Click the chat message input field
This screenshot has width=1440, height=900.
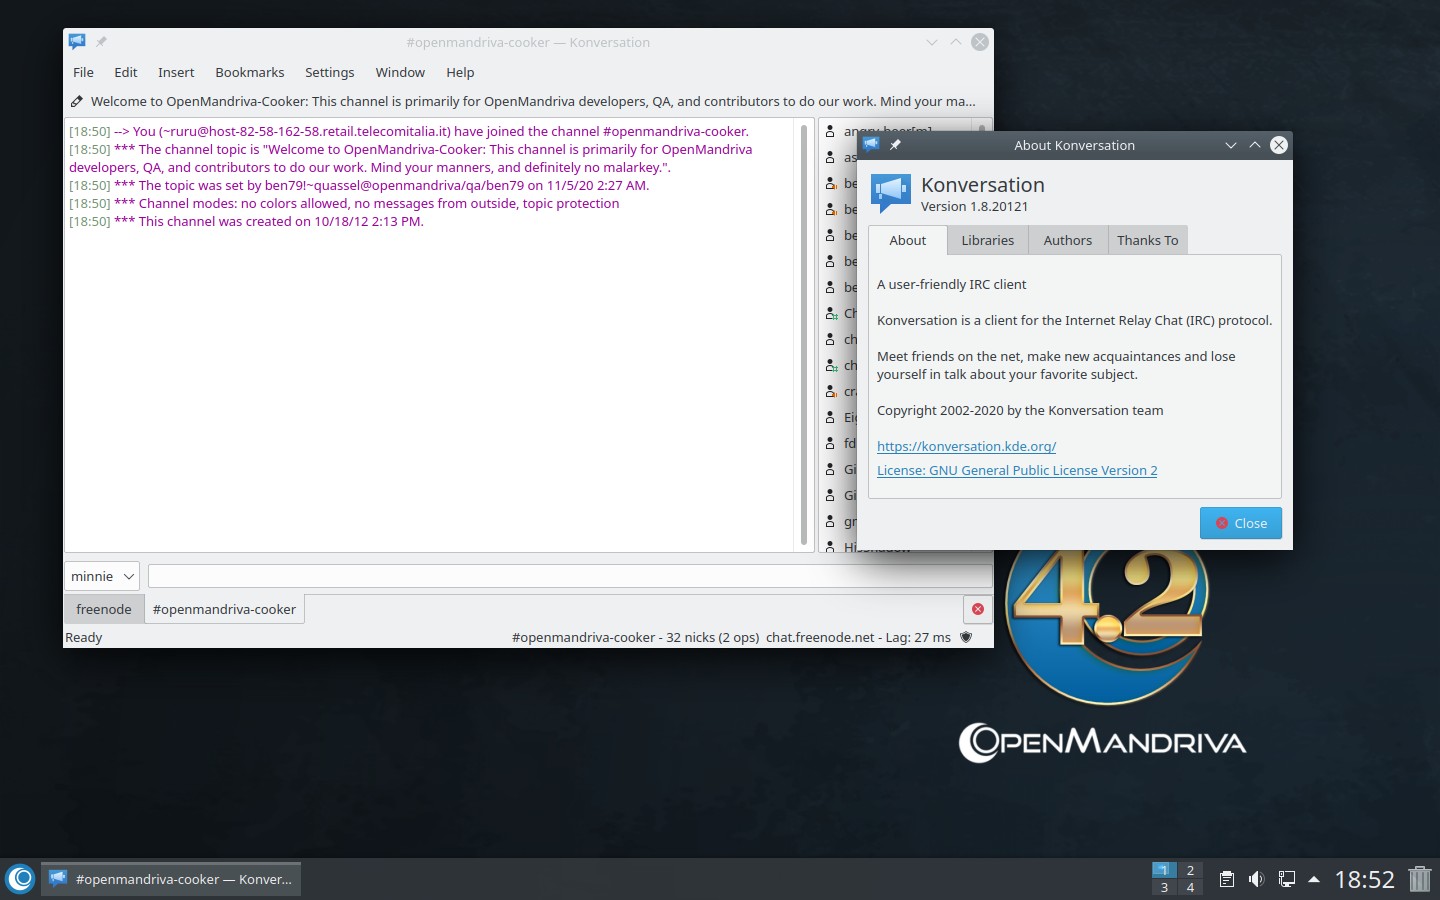tap(570, 576)
